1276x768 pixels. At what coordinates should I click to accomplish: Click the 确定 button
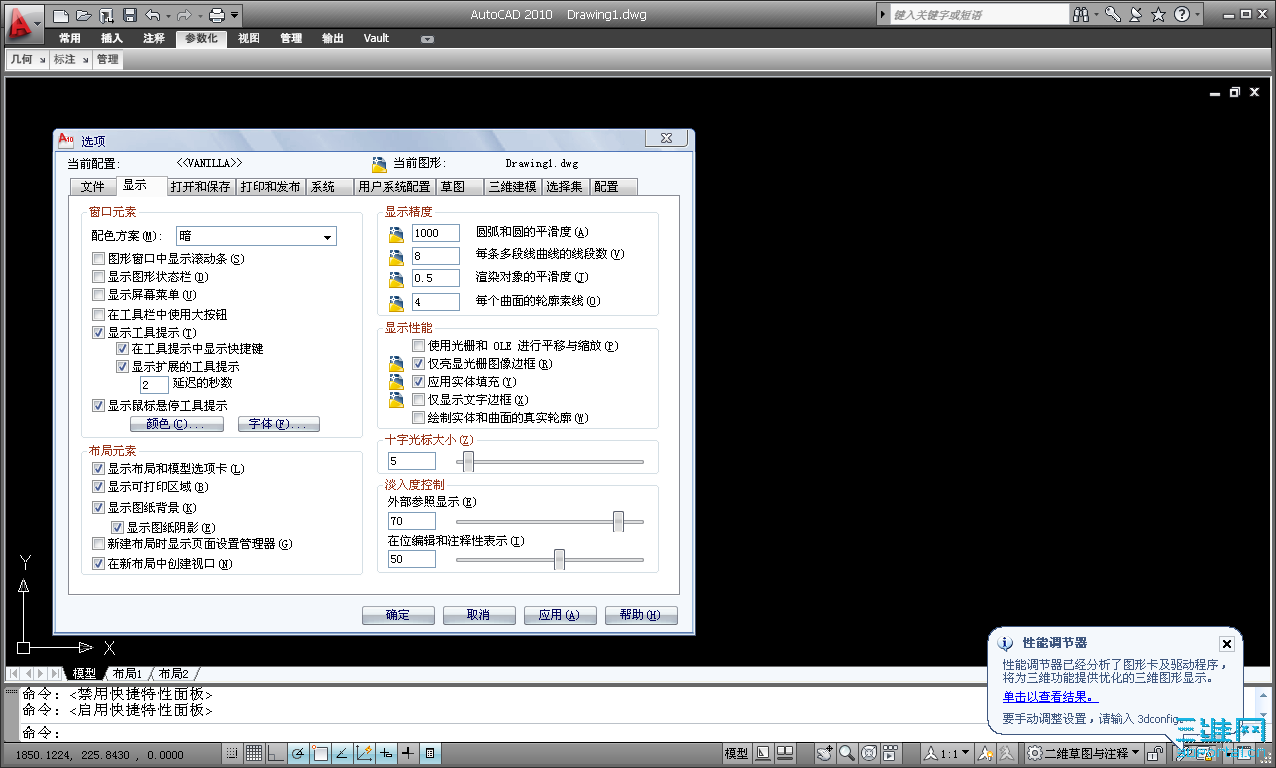[x=398, y=615]
